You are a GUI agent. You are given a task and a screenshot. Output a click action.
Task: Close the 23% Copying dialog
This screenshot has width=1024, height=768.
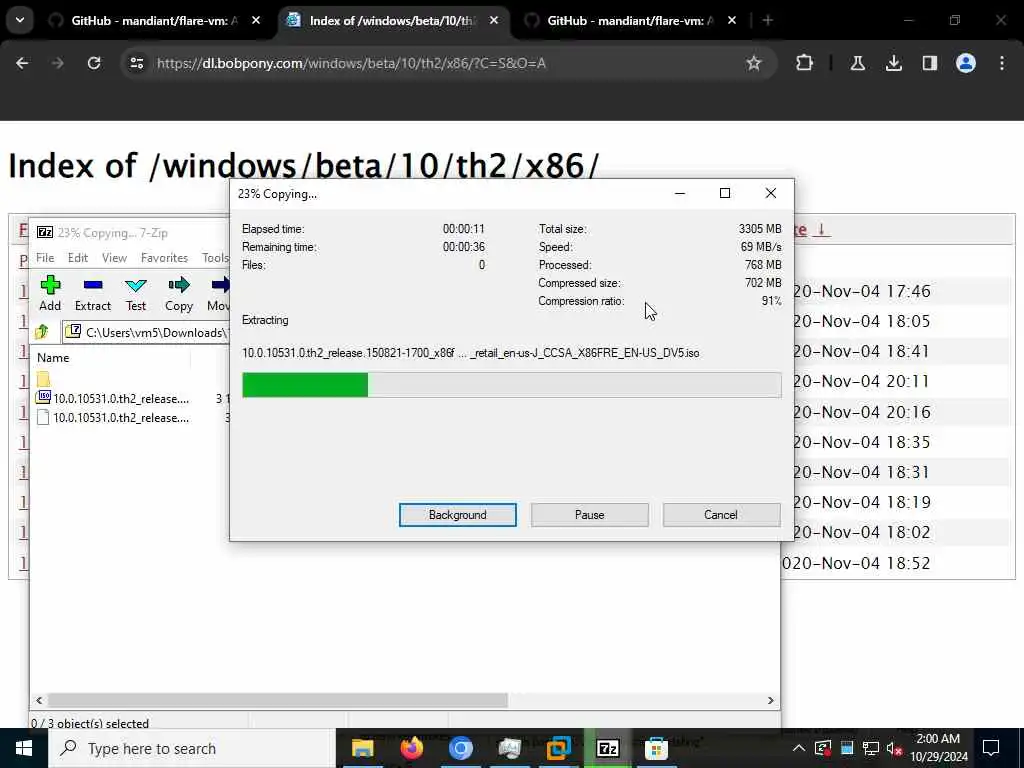[771, 193]
